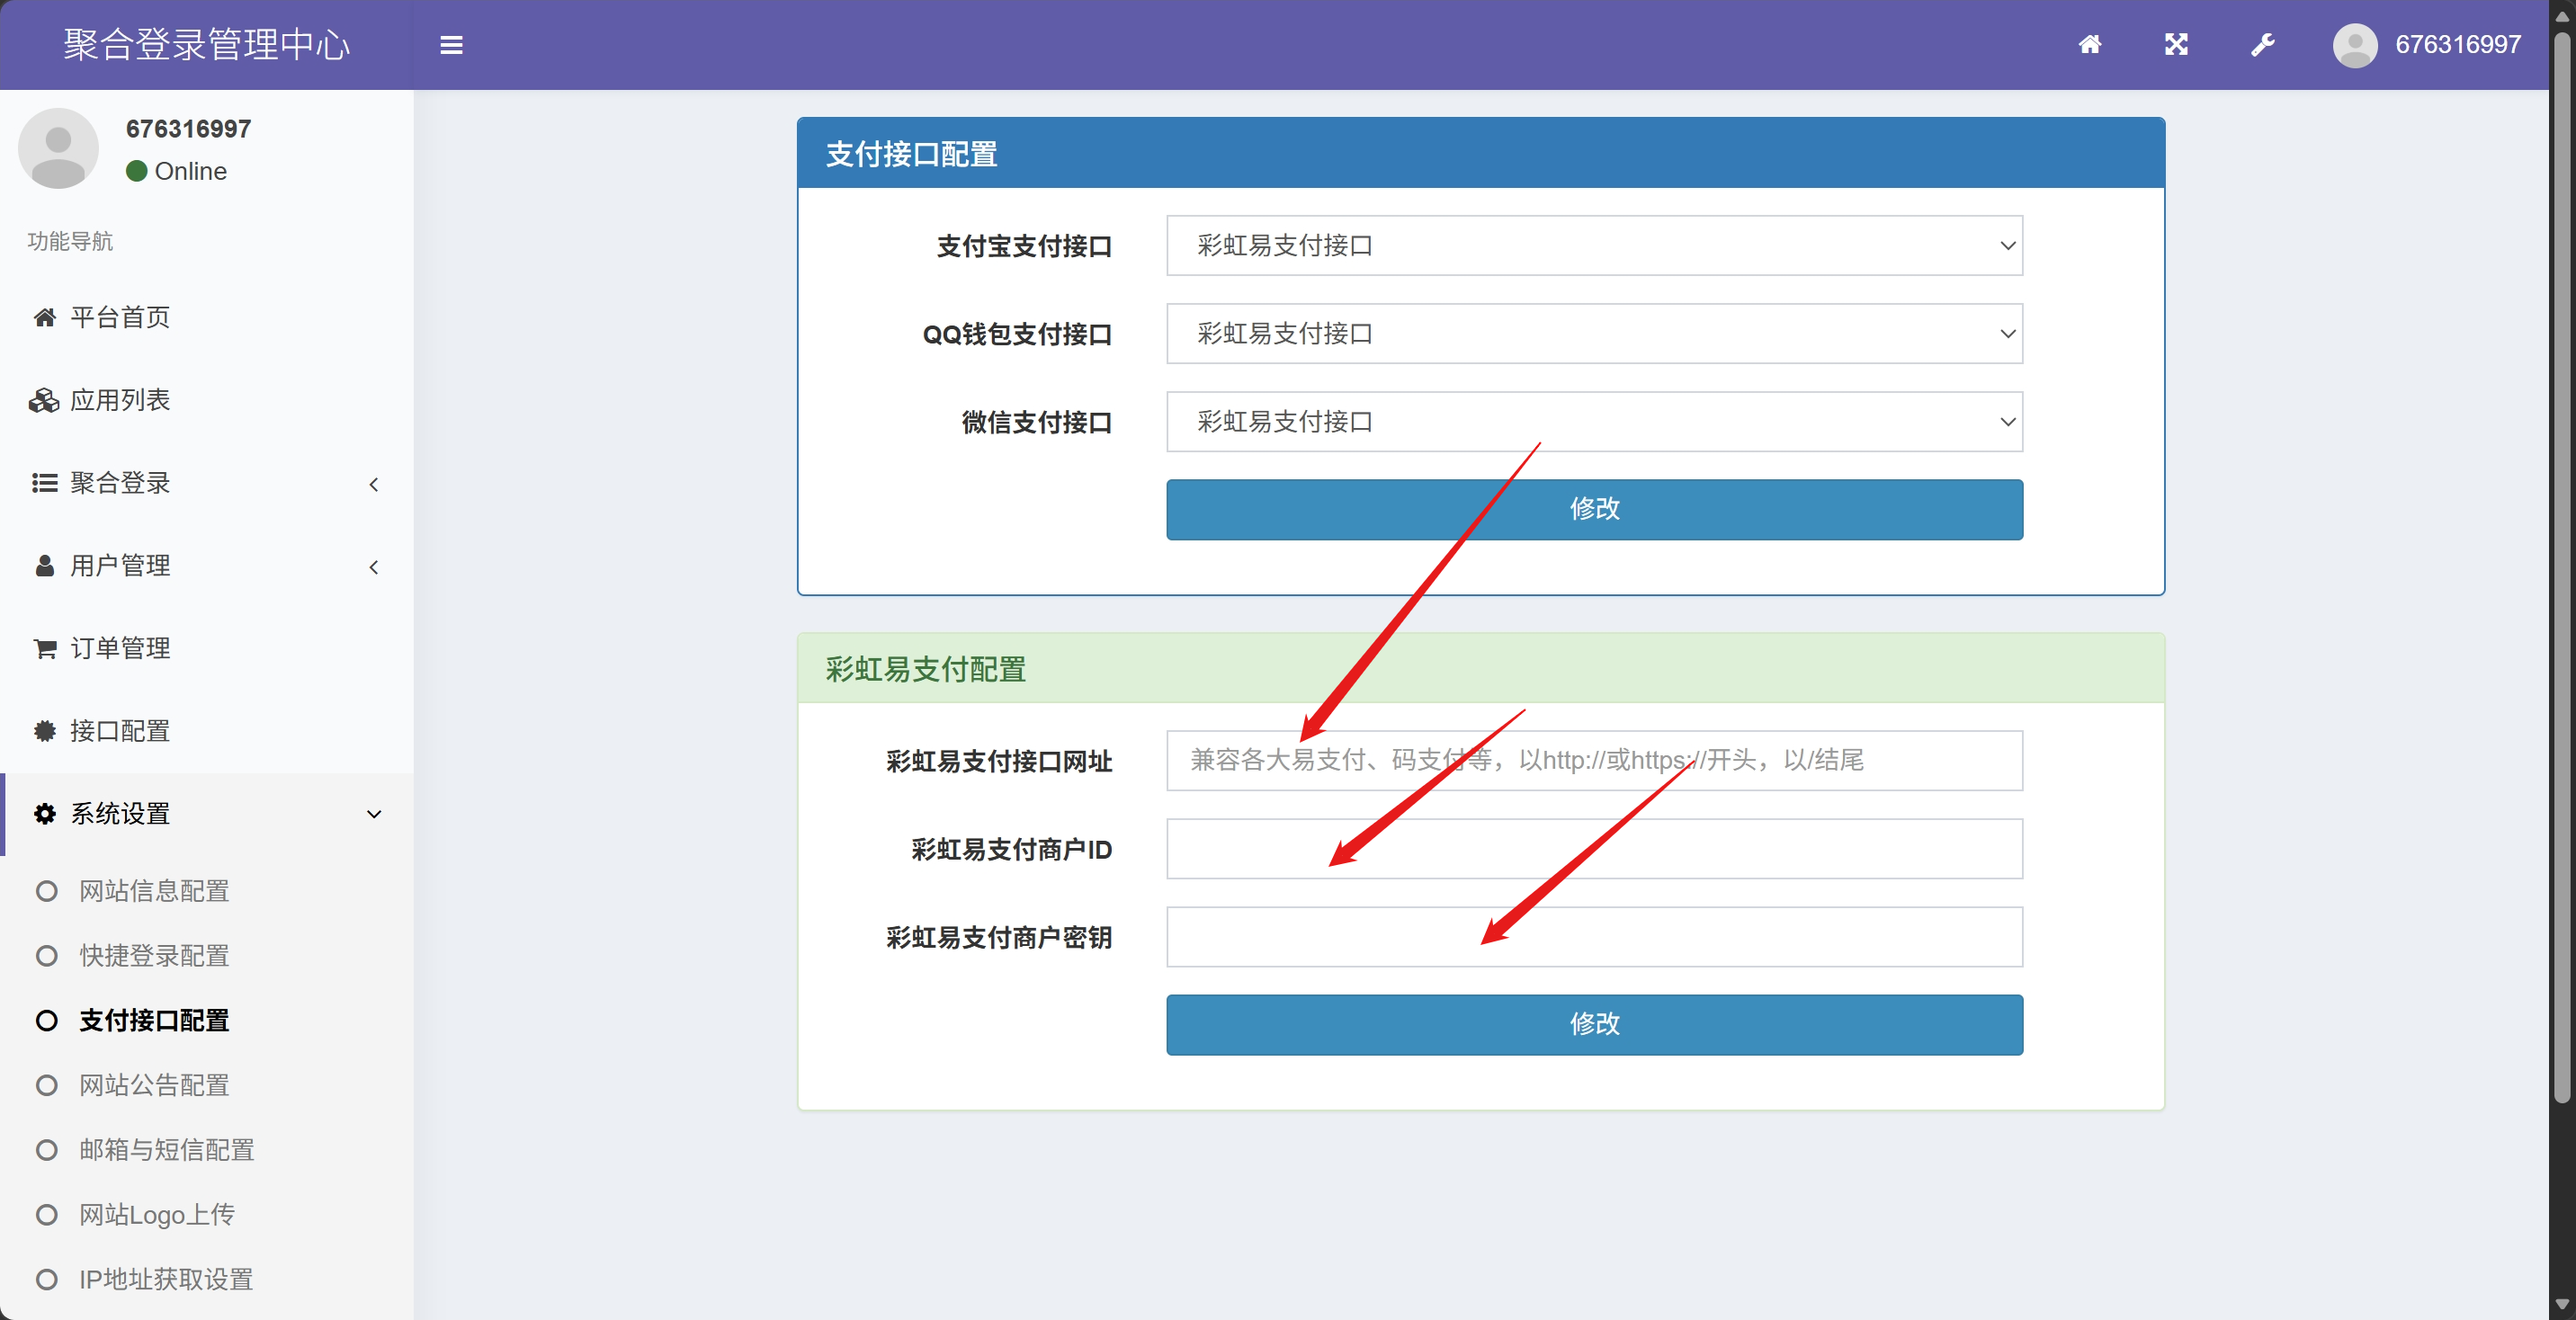Expand the 用户管理 submenu chevron
Viewport: 2576px width, 1320px height.
click(x=374, y=568)
